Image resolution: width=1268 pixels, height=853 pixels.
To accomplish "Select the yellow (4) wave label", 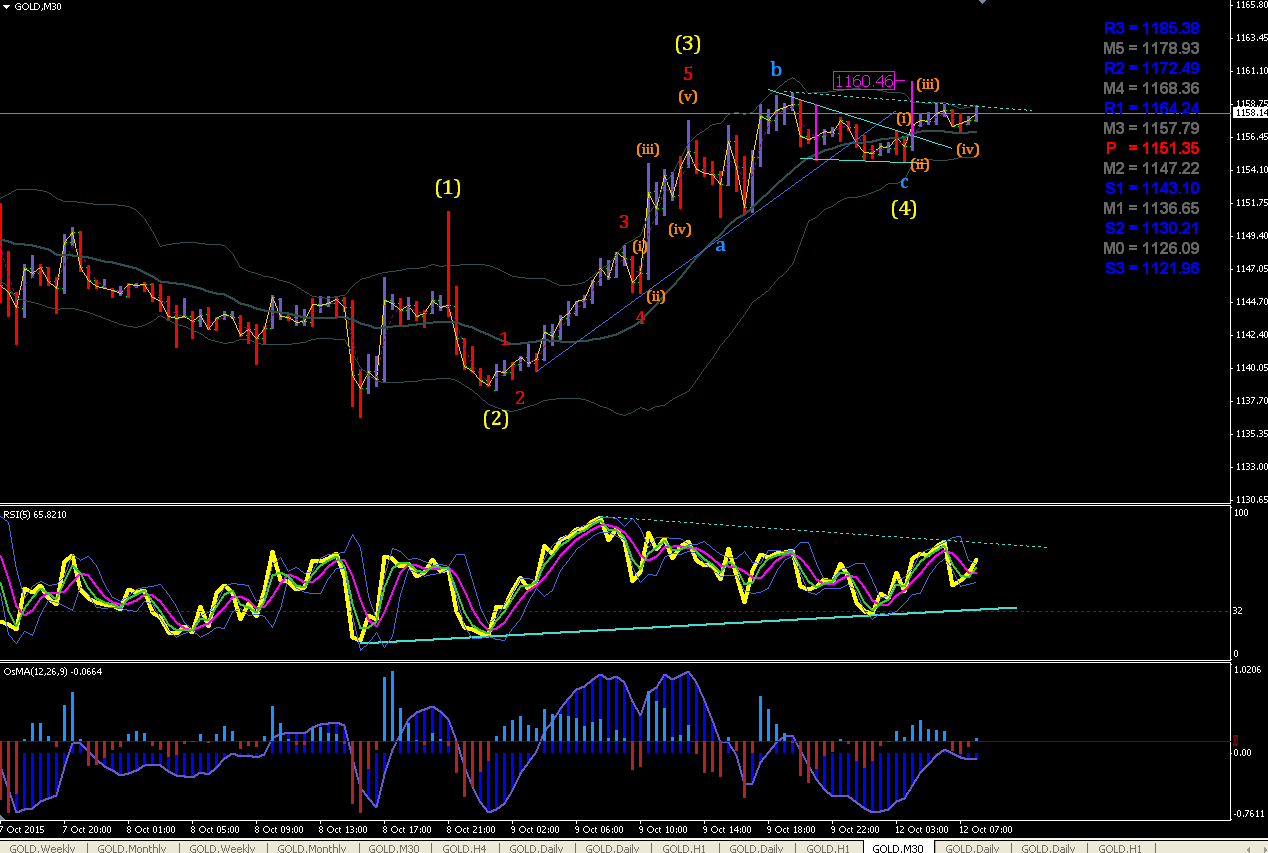I will [904, 209].
